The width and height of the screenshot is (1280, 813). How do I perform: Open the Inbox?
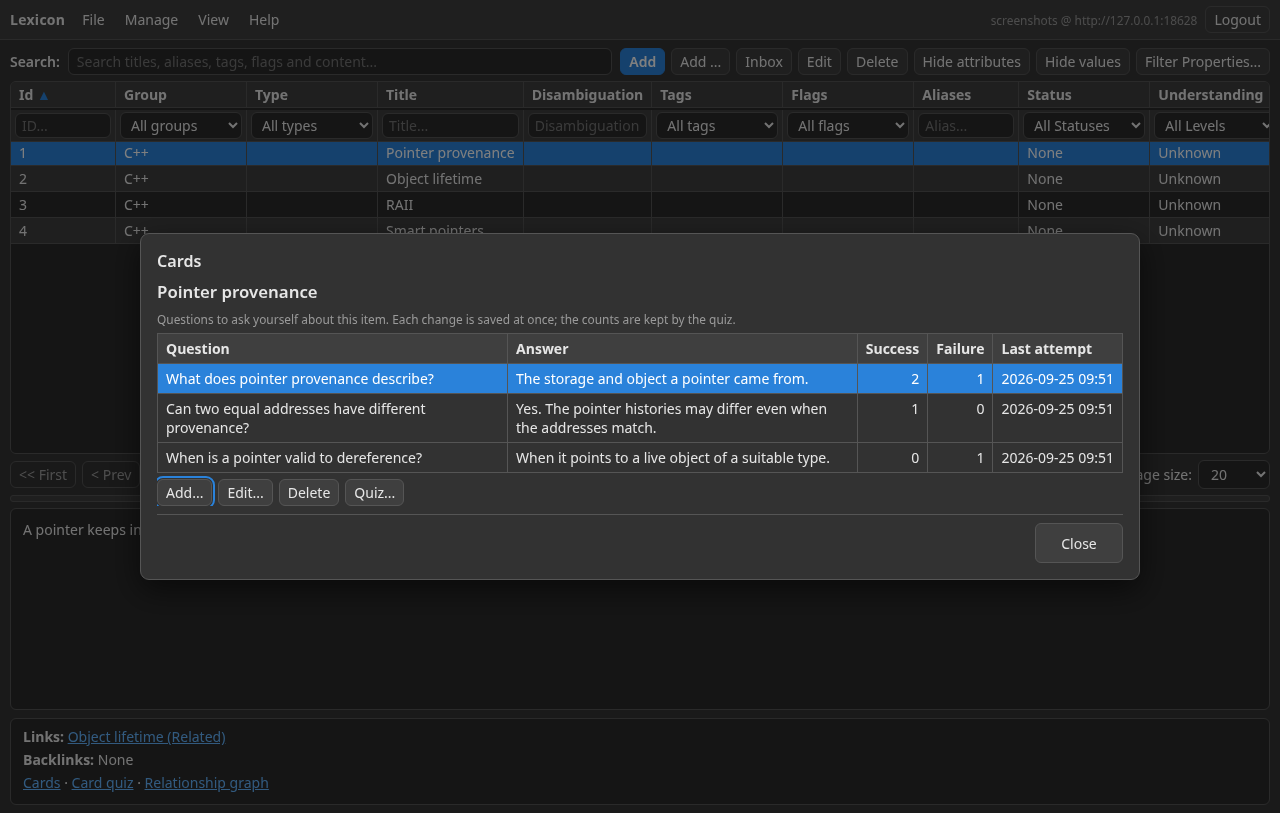click(x=764, y=62)
